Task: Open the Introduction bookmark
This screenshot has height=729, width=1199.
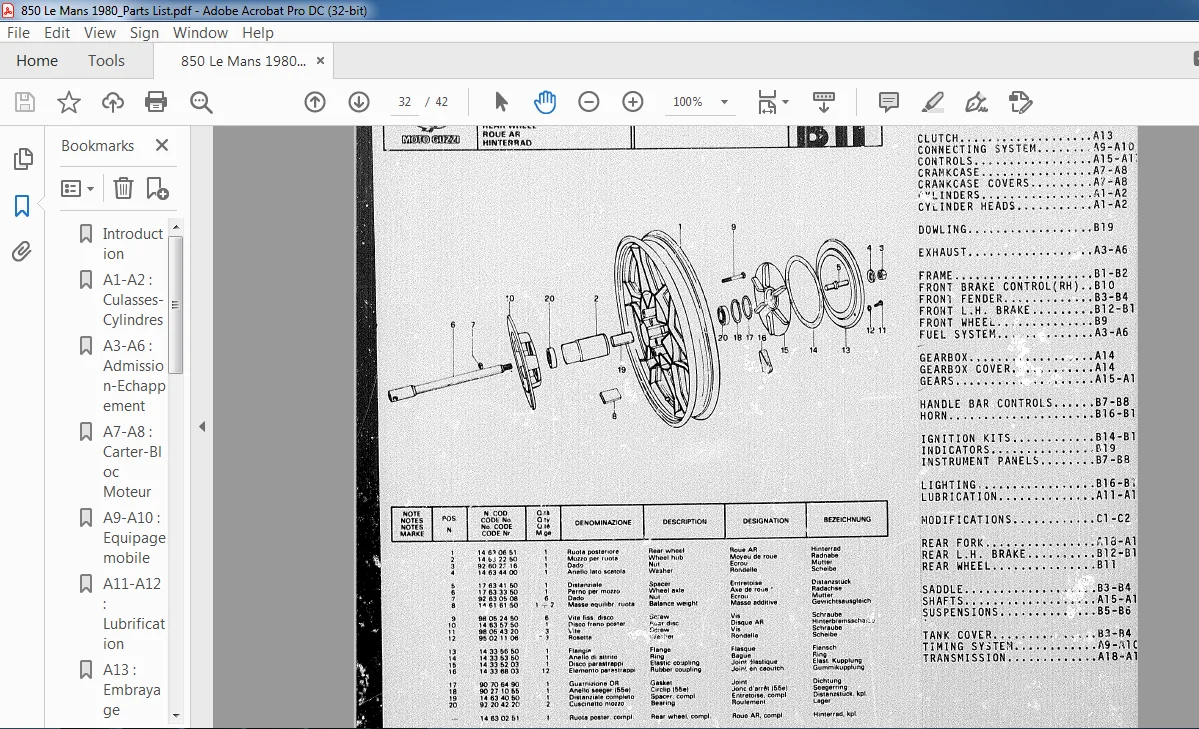Action: coord(133,243)
